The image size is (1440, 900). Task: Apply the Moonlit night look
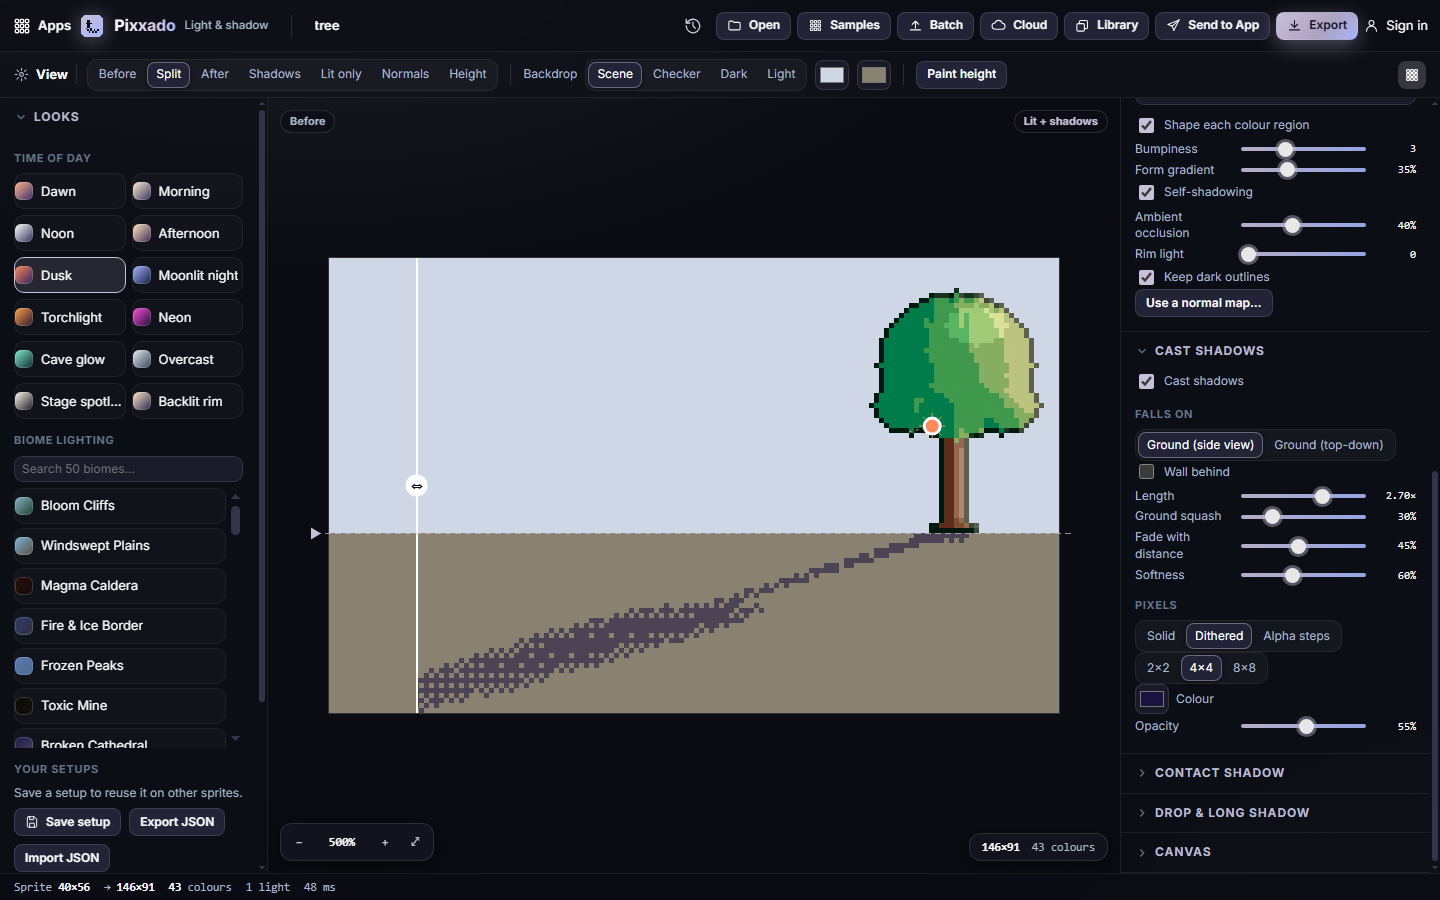[187, 276]
